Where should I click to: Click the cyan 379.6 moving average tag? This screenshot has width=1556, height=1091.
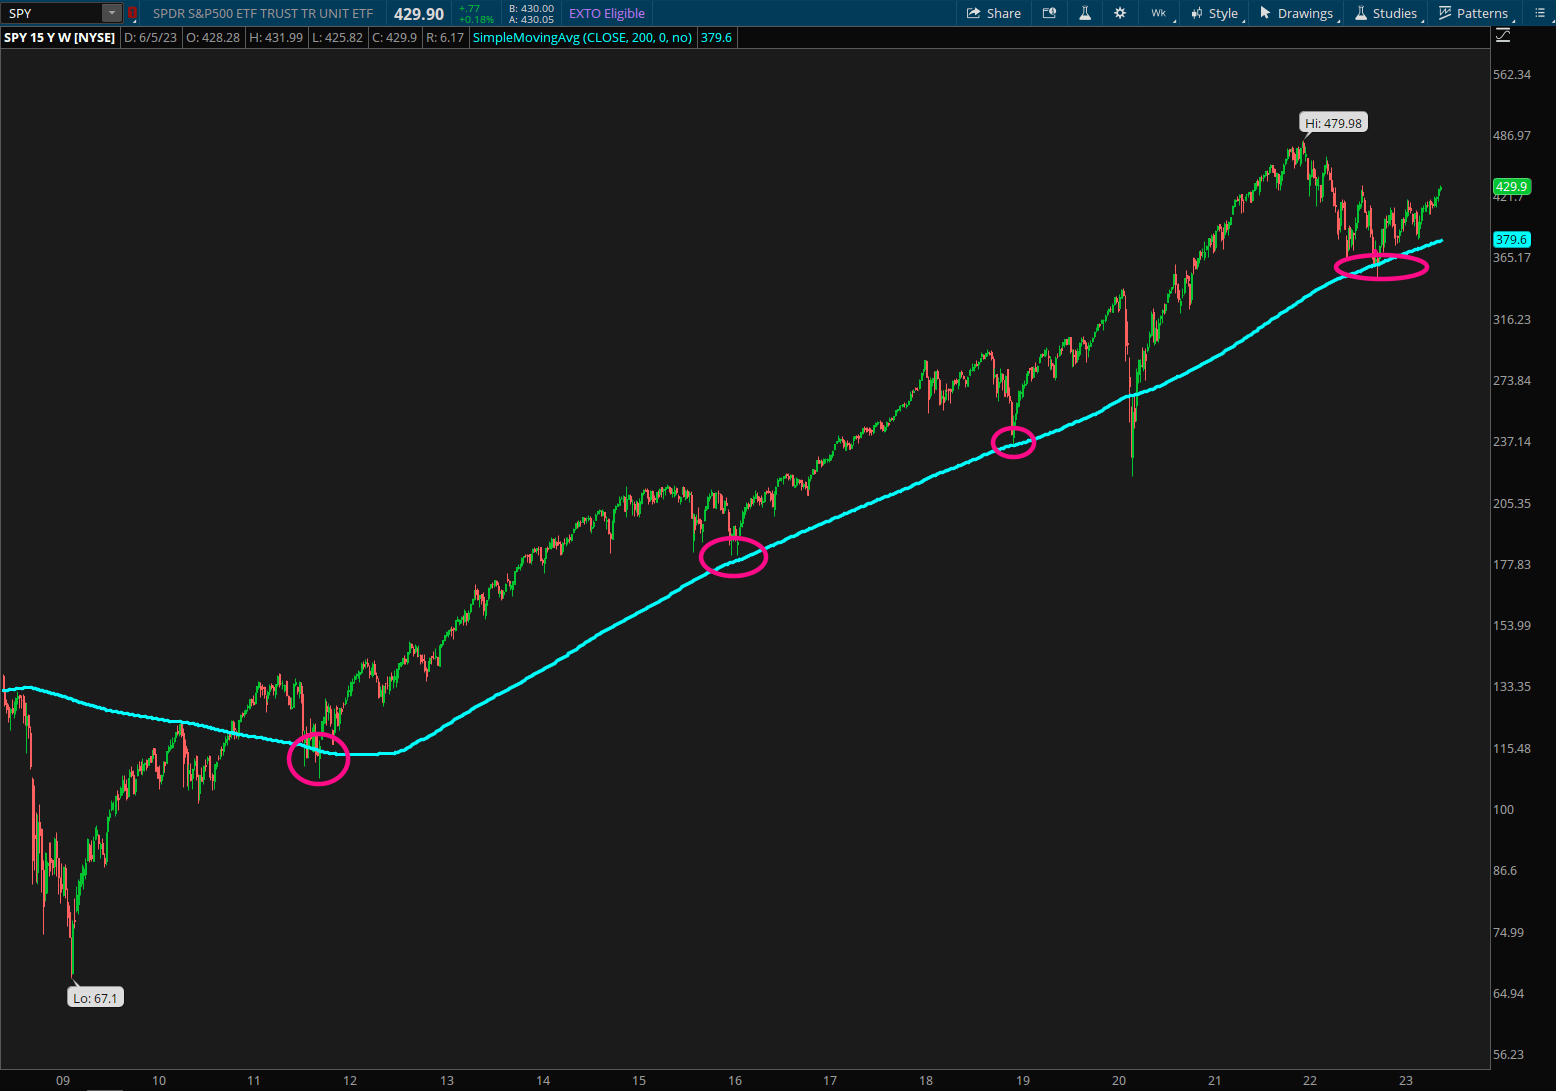pyautogui.click(x=1511, y=240)
